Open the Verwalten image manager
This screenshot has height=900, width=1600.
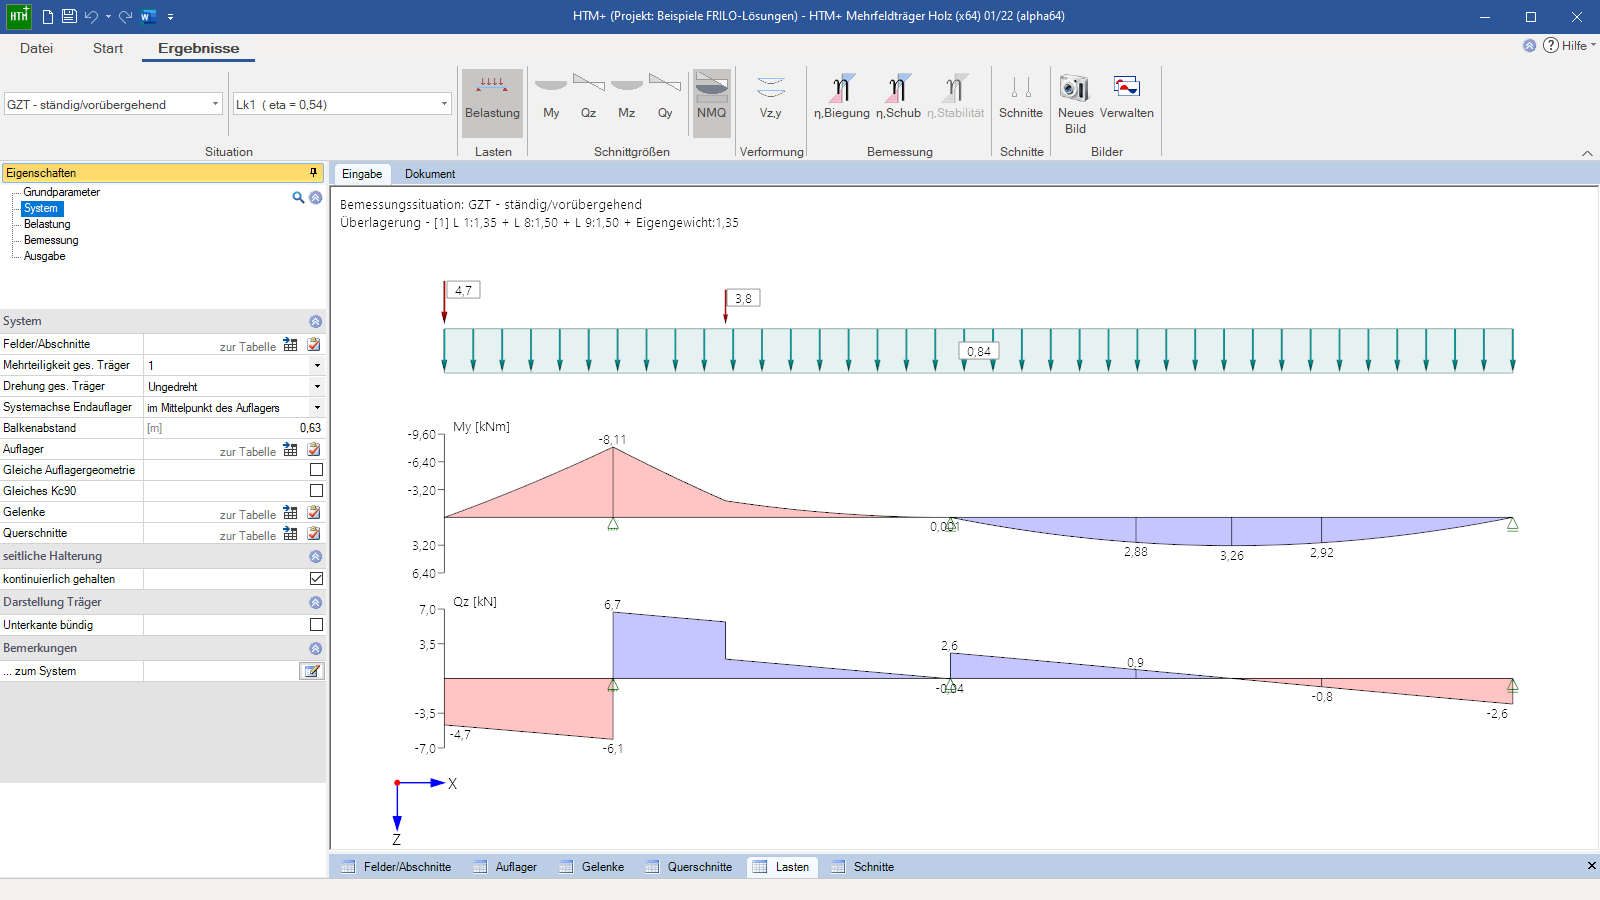(1127, 97)
